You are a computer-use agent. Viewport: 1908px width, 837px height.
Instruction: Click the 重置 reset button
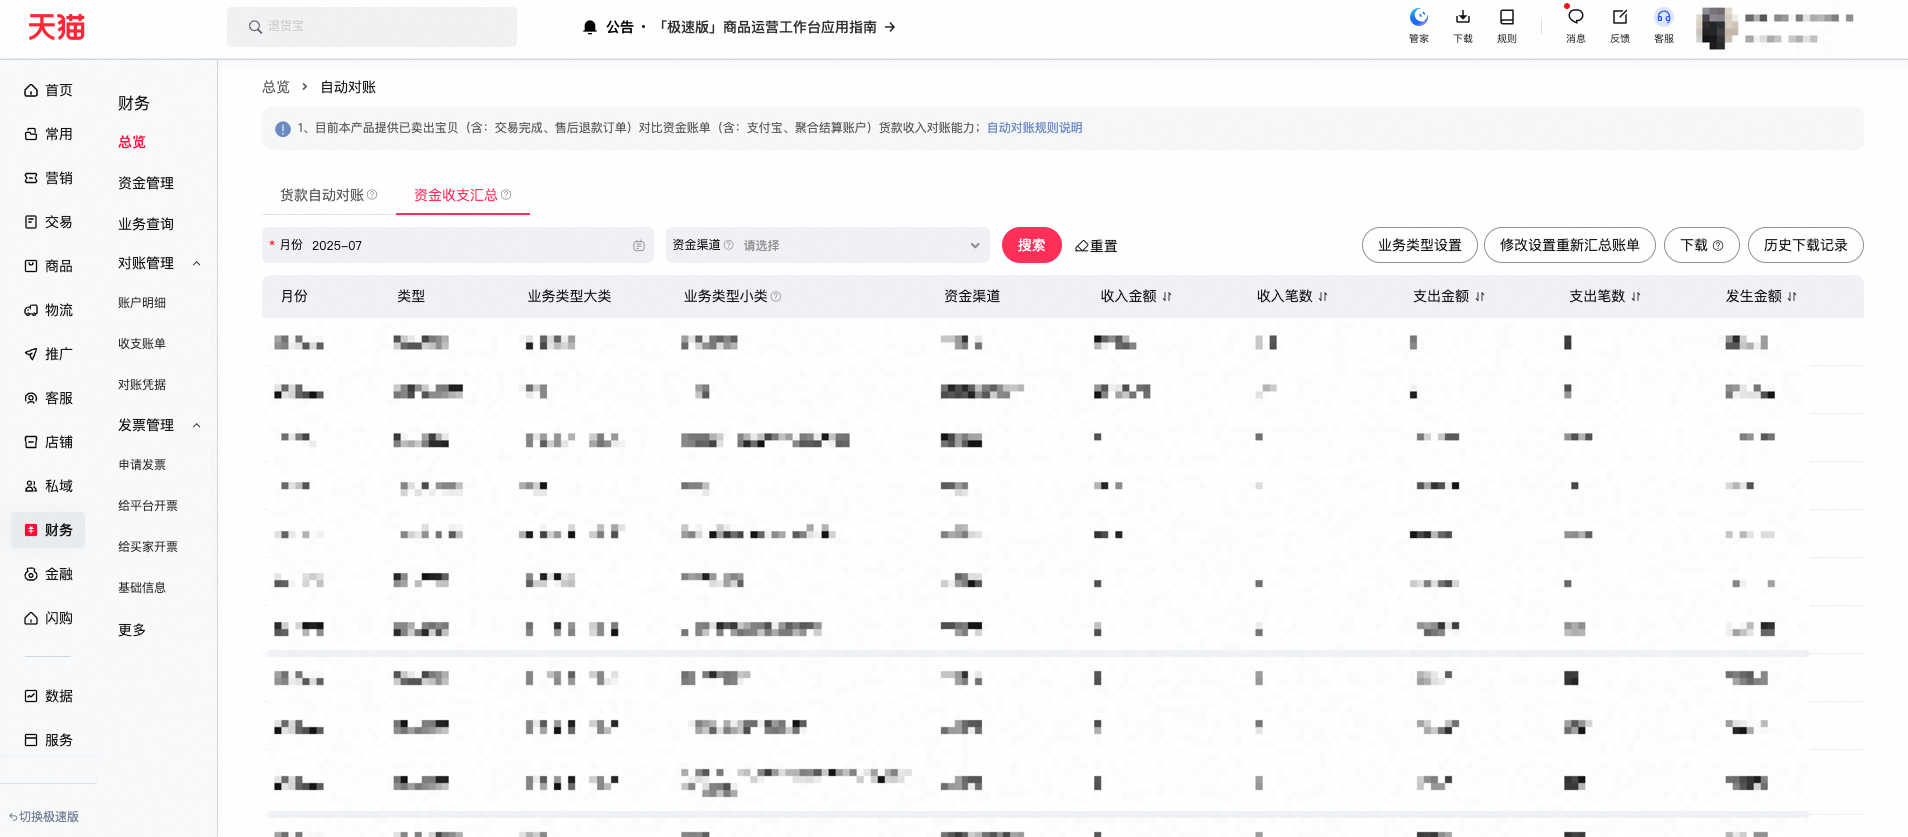(1096, 246)
